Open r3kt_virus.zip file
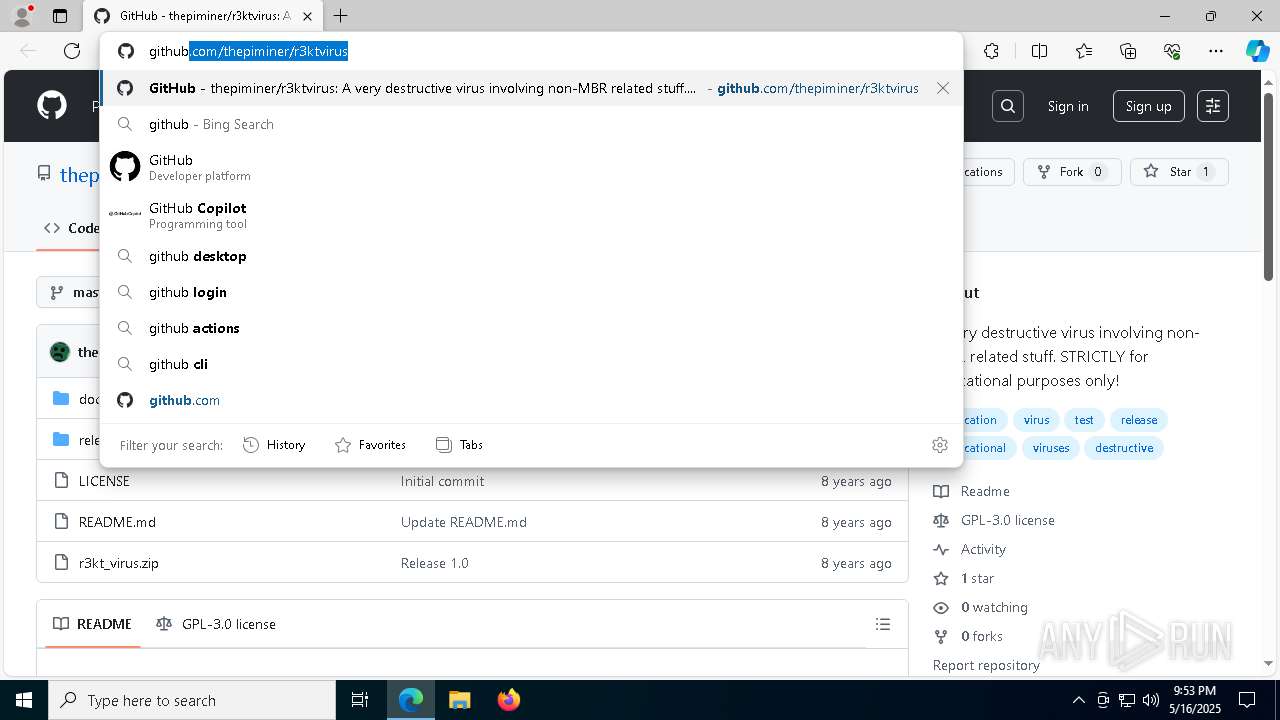 point(119,563)
